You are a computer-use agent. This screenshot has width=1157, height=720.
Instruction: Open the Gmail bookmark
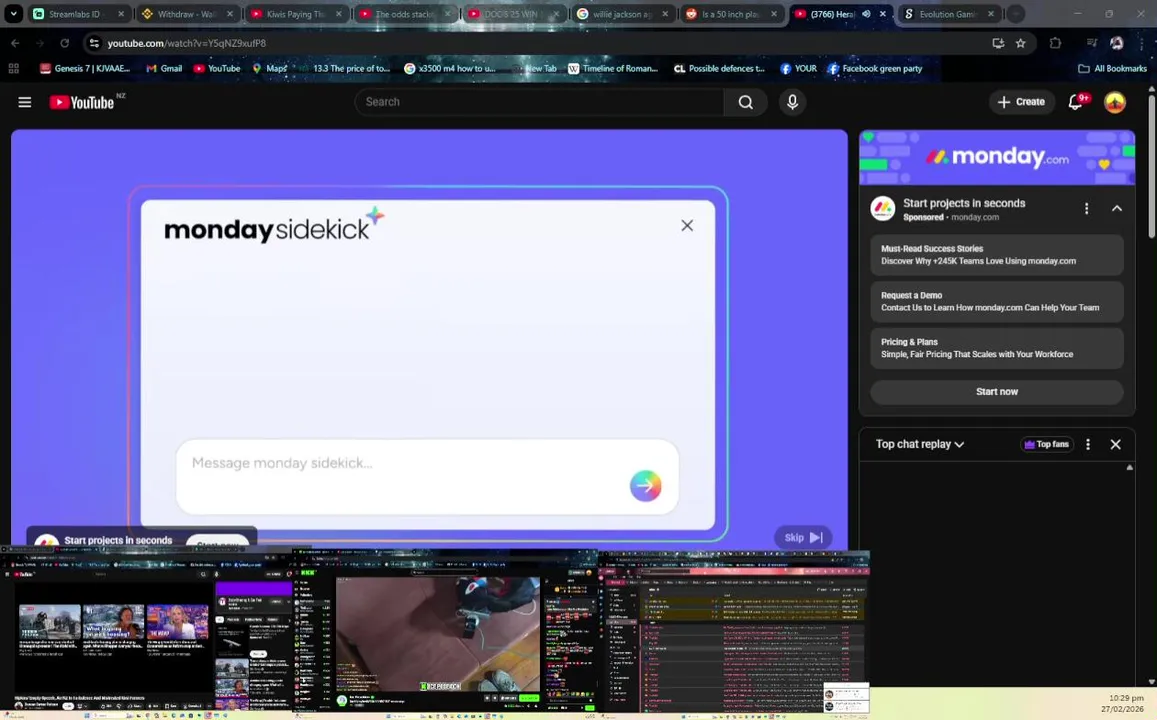[x=164, y=69]
